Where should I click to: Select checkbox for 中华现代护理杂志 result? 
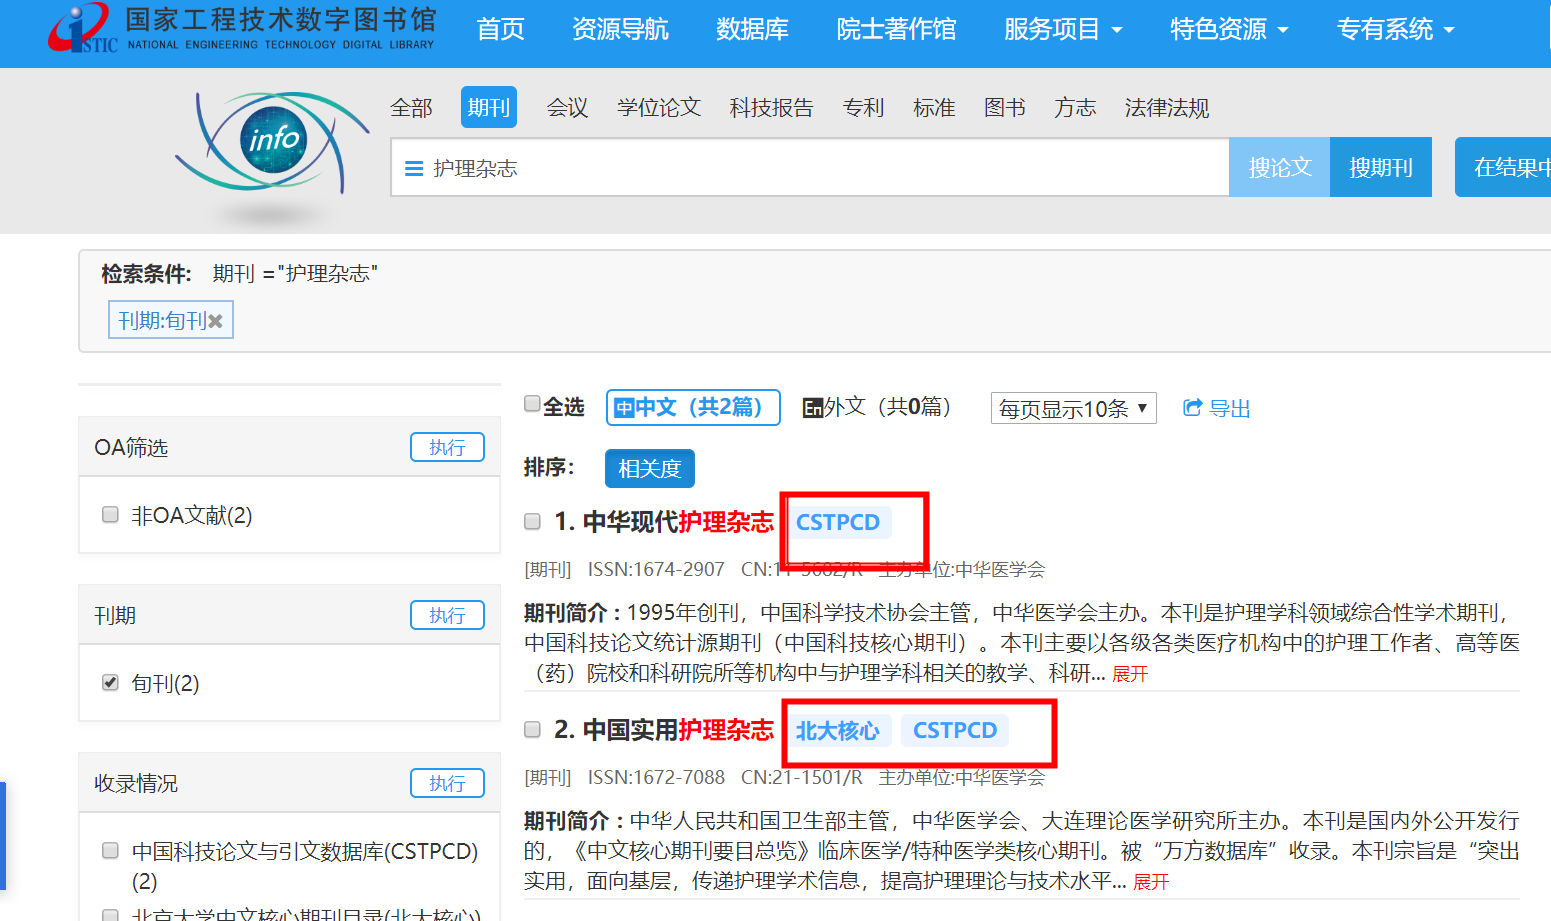click(533, 522)
